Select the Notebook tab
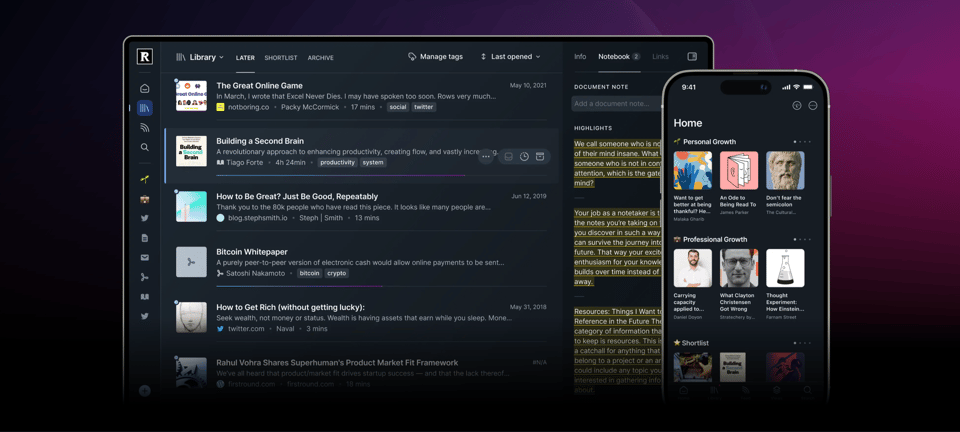This screenshot has height=432, width=960. pyautogui.click(x=619, y=56)
